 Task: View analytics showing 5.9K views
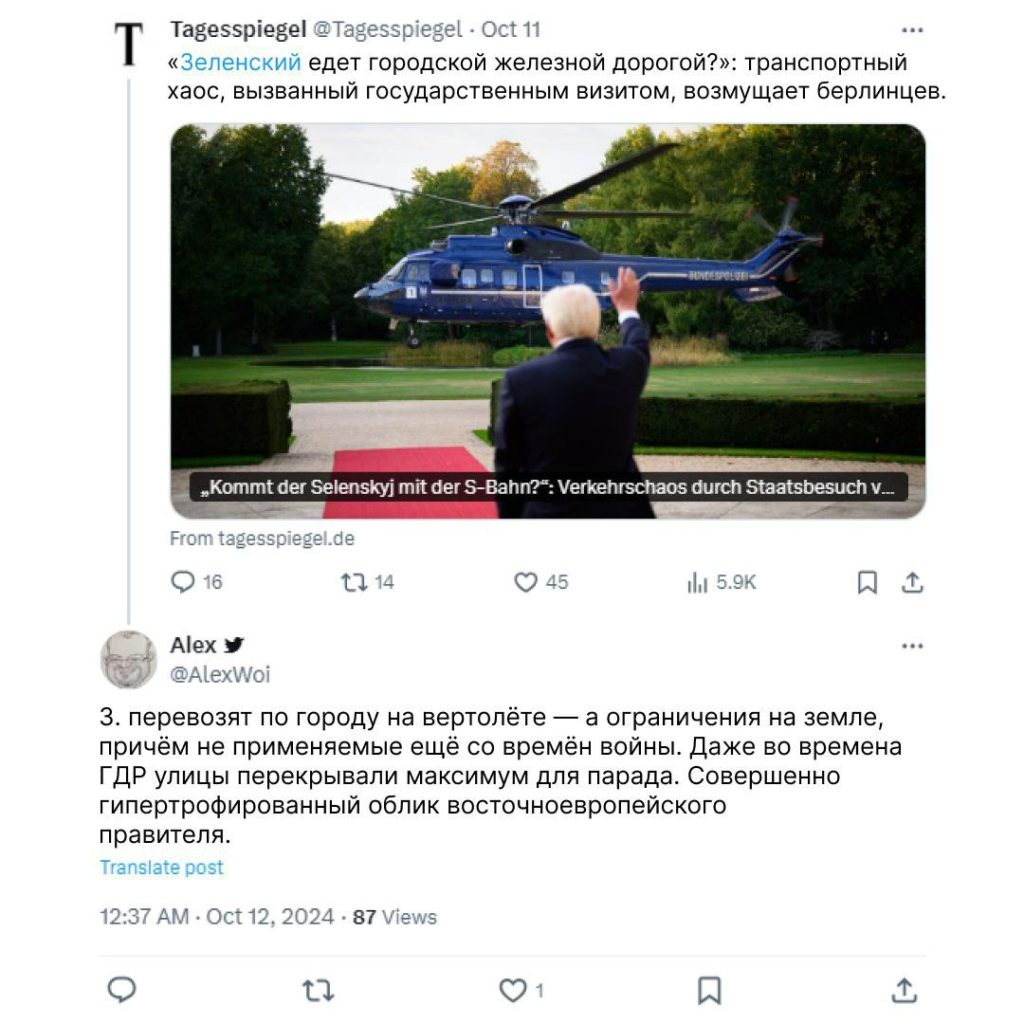click(x=721, y=581)
